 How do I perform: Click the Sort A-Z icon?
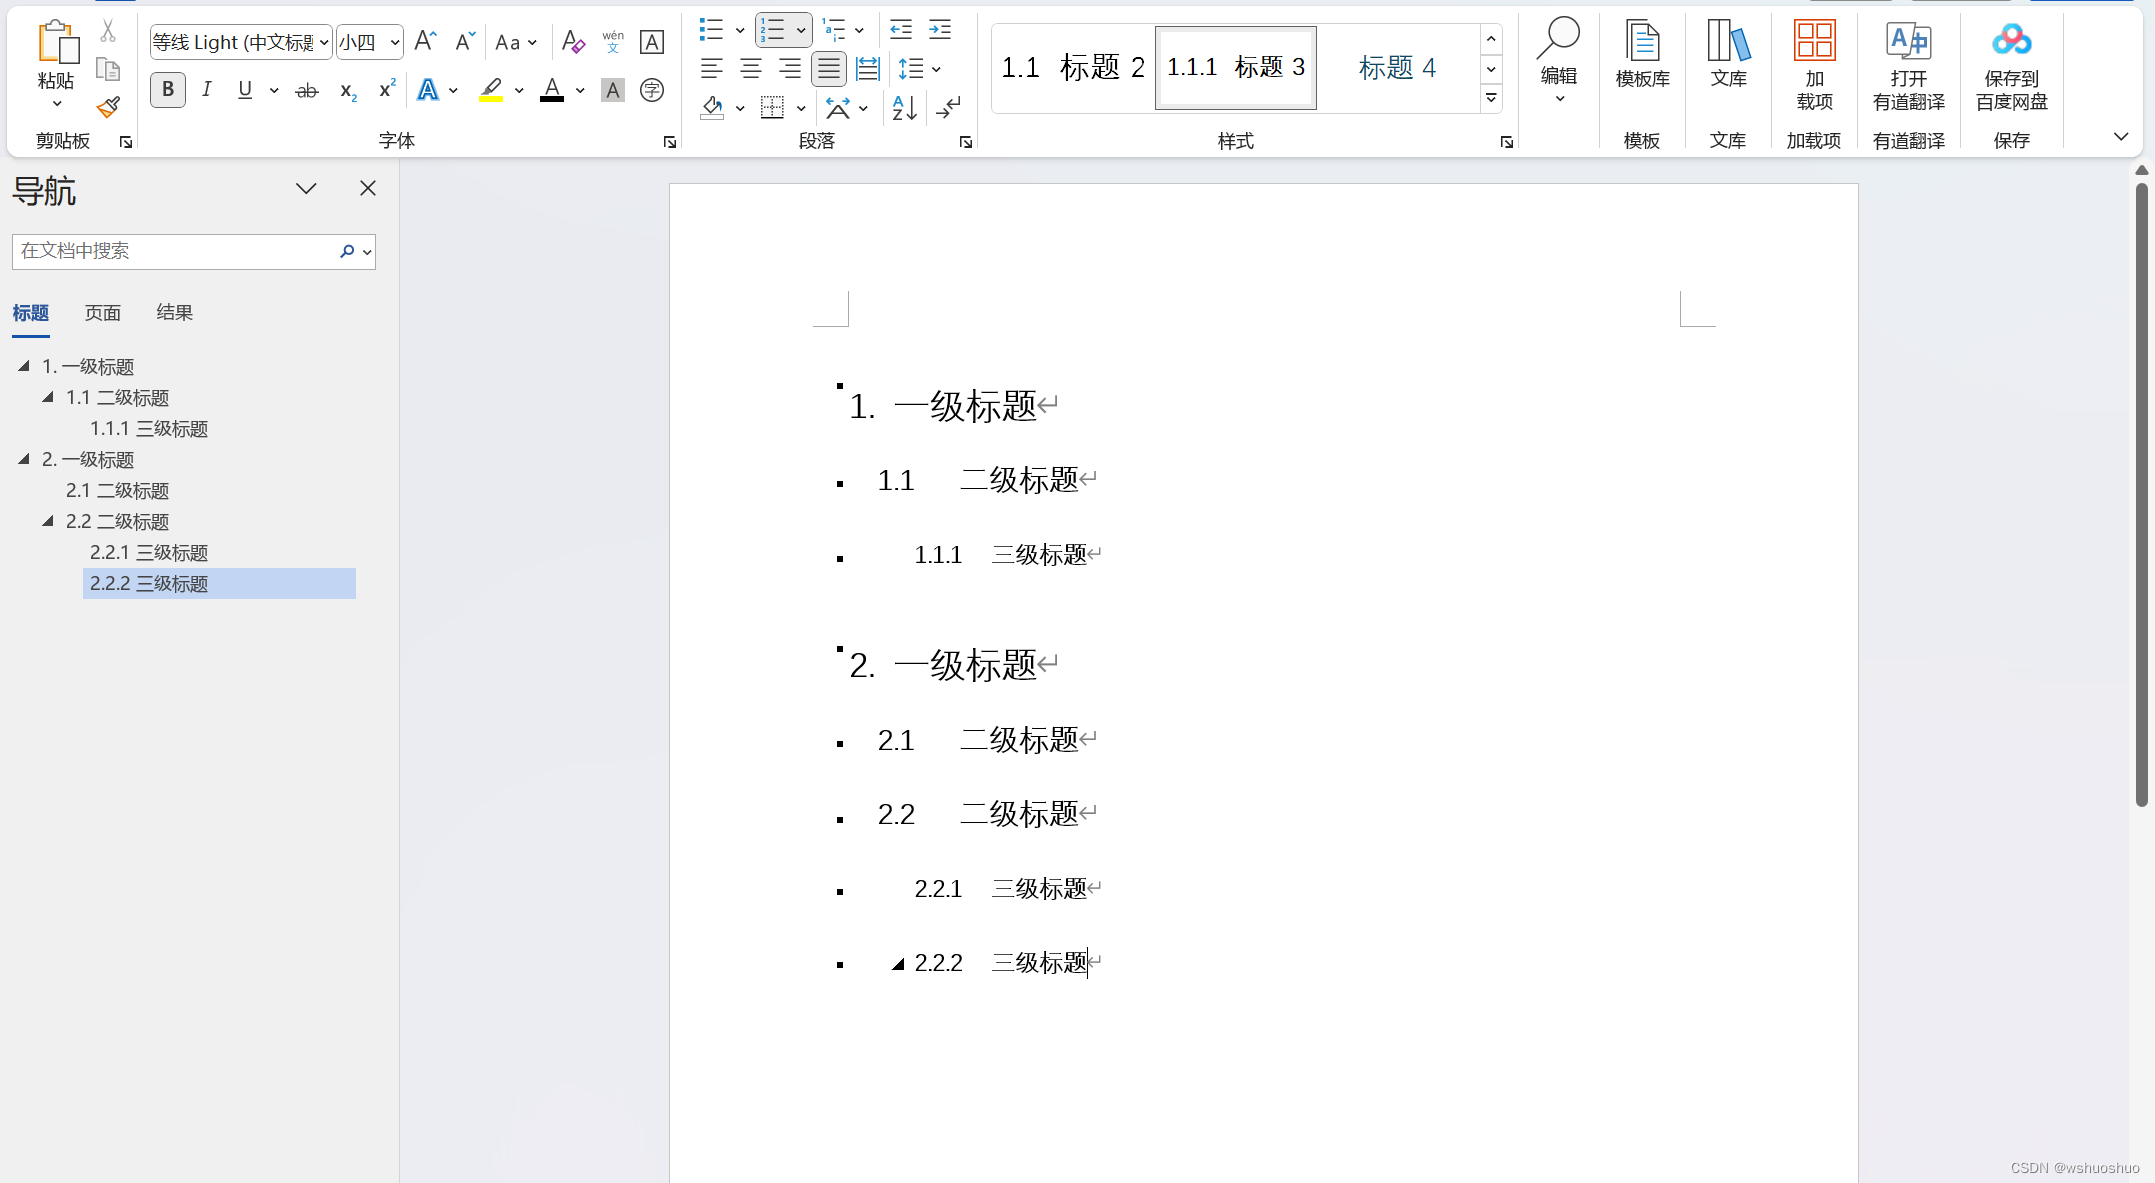point(904,107)
